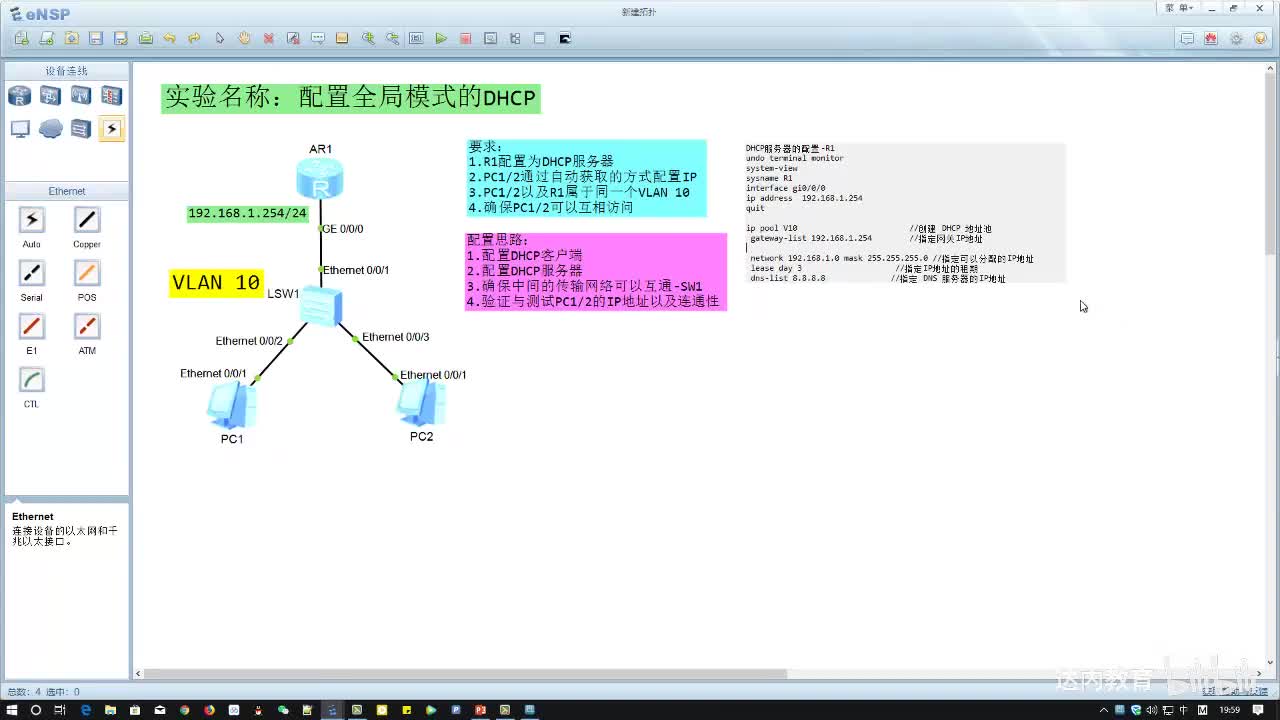Click the text note bubble tool
1280x720 pixels.
[x=318, y=38]
